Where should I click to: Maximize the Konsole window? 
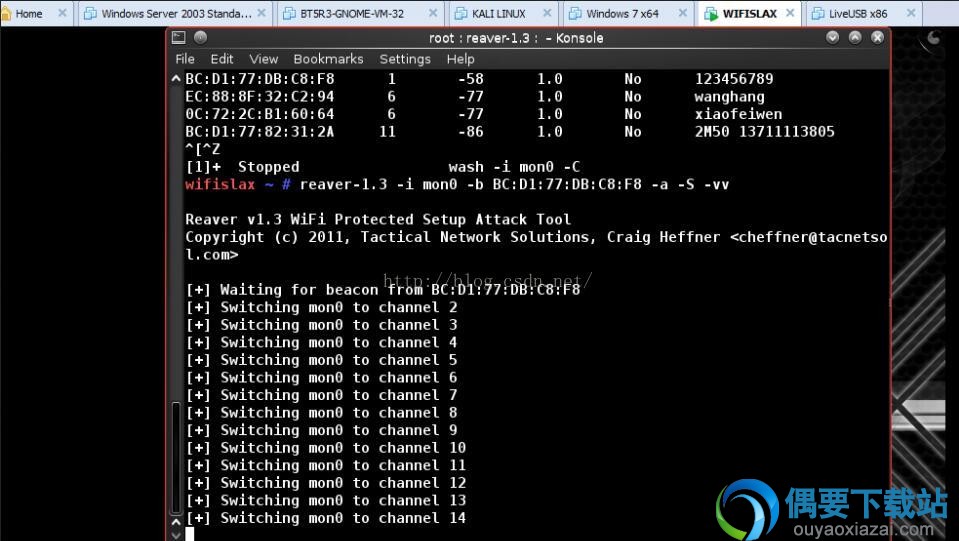tap(855, 37)
